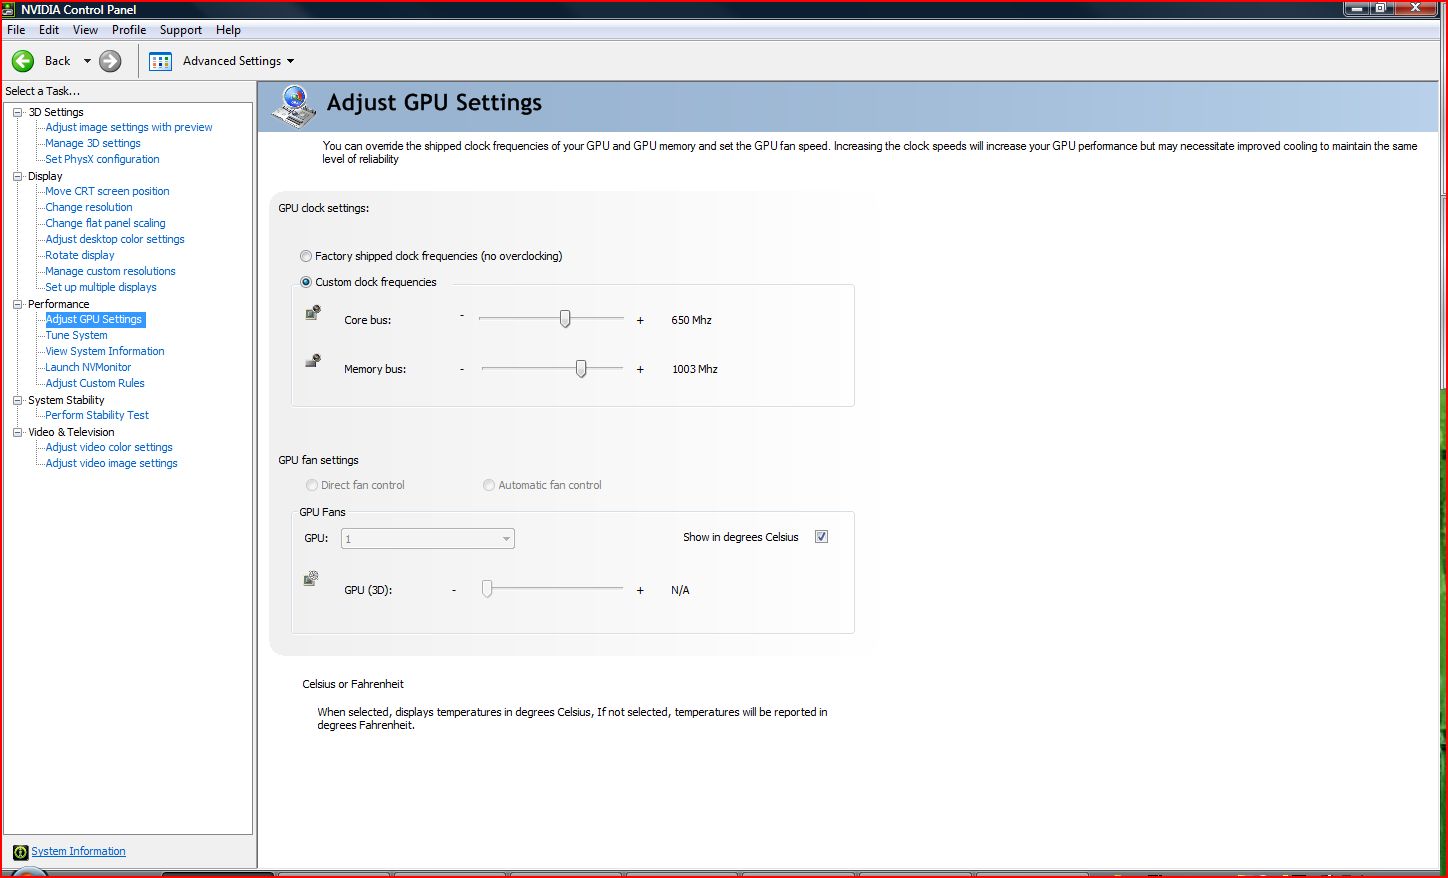
Task: Open Change flat panel scaling
Action: tap(105, 223)
